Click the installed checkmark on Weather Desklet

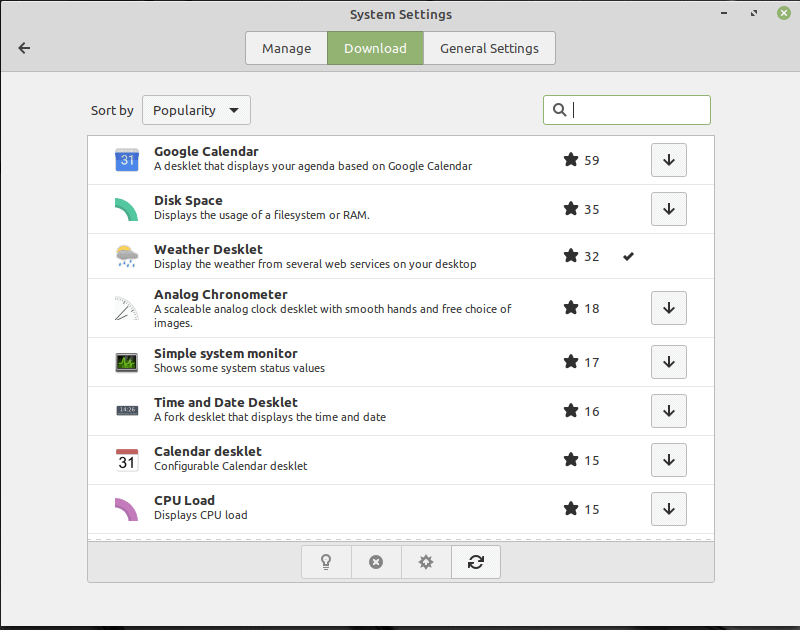click(x=628, y=256)
